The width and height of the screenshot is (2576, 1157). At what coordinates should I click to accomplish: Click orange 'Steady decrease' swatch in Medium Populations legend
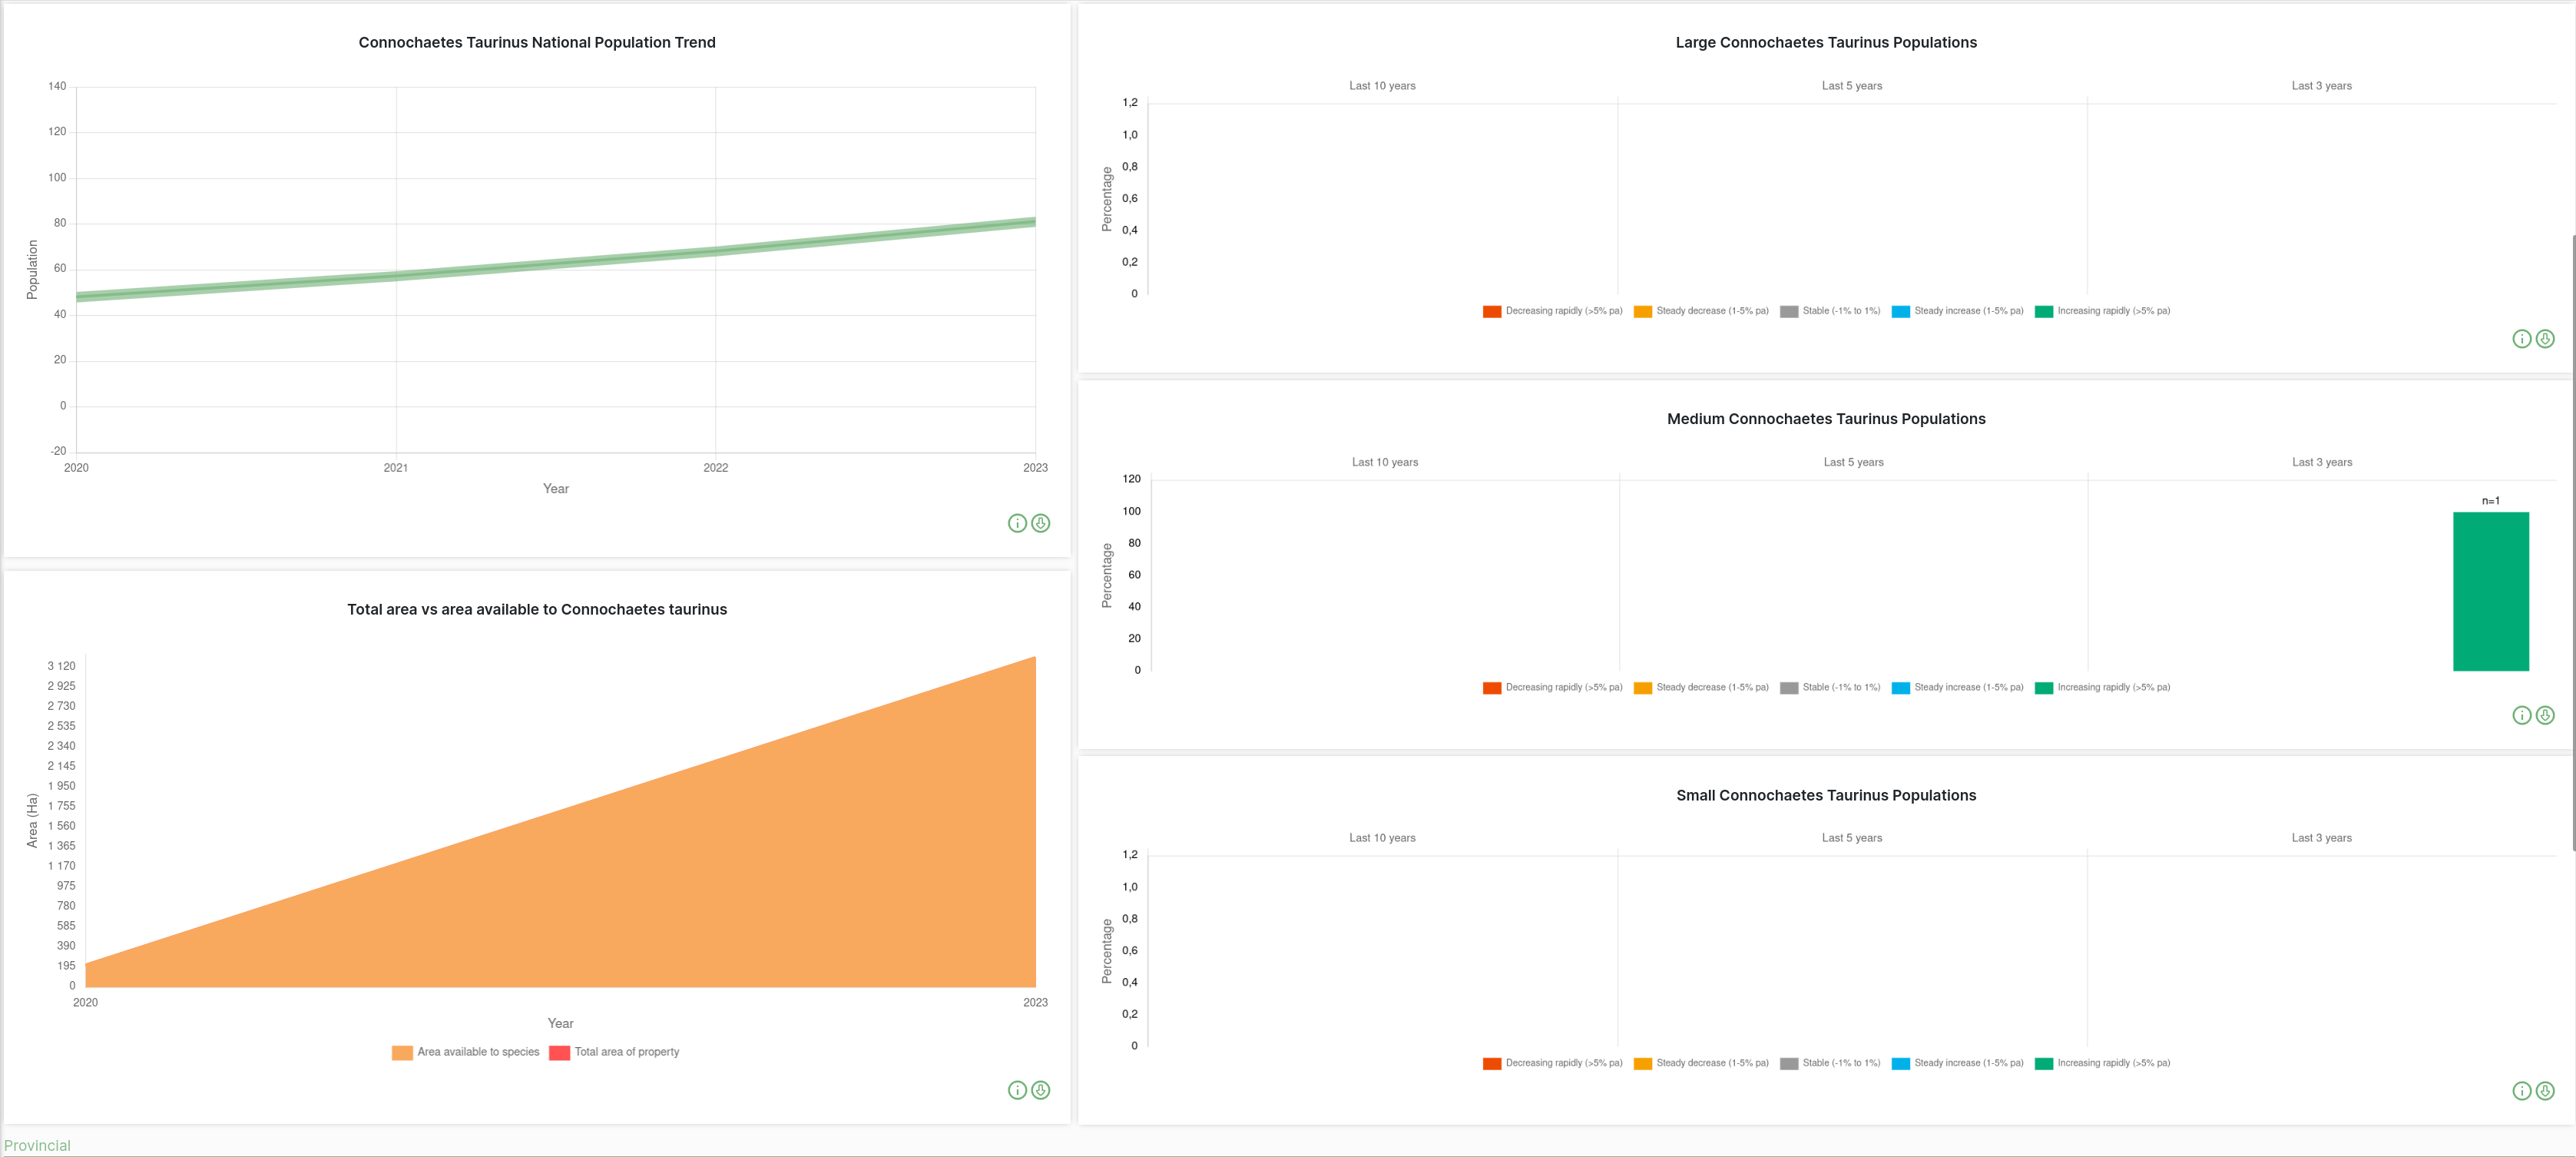[1643, 688]
